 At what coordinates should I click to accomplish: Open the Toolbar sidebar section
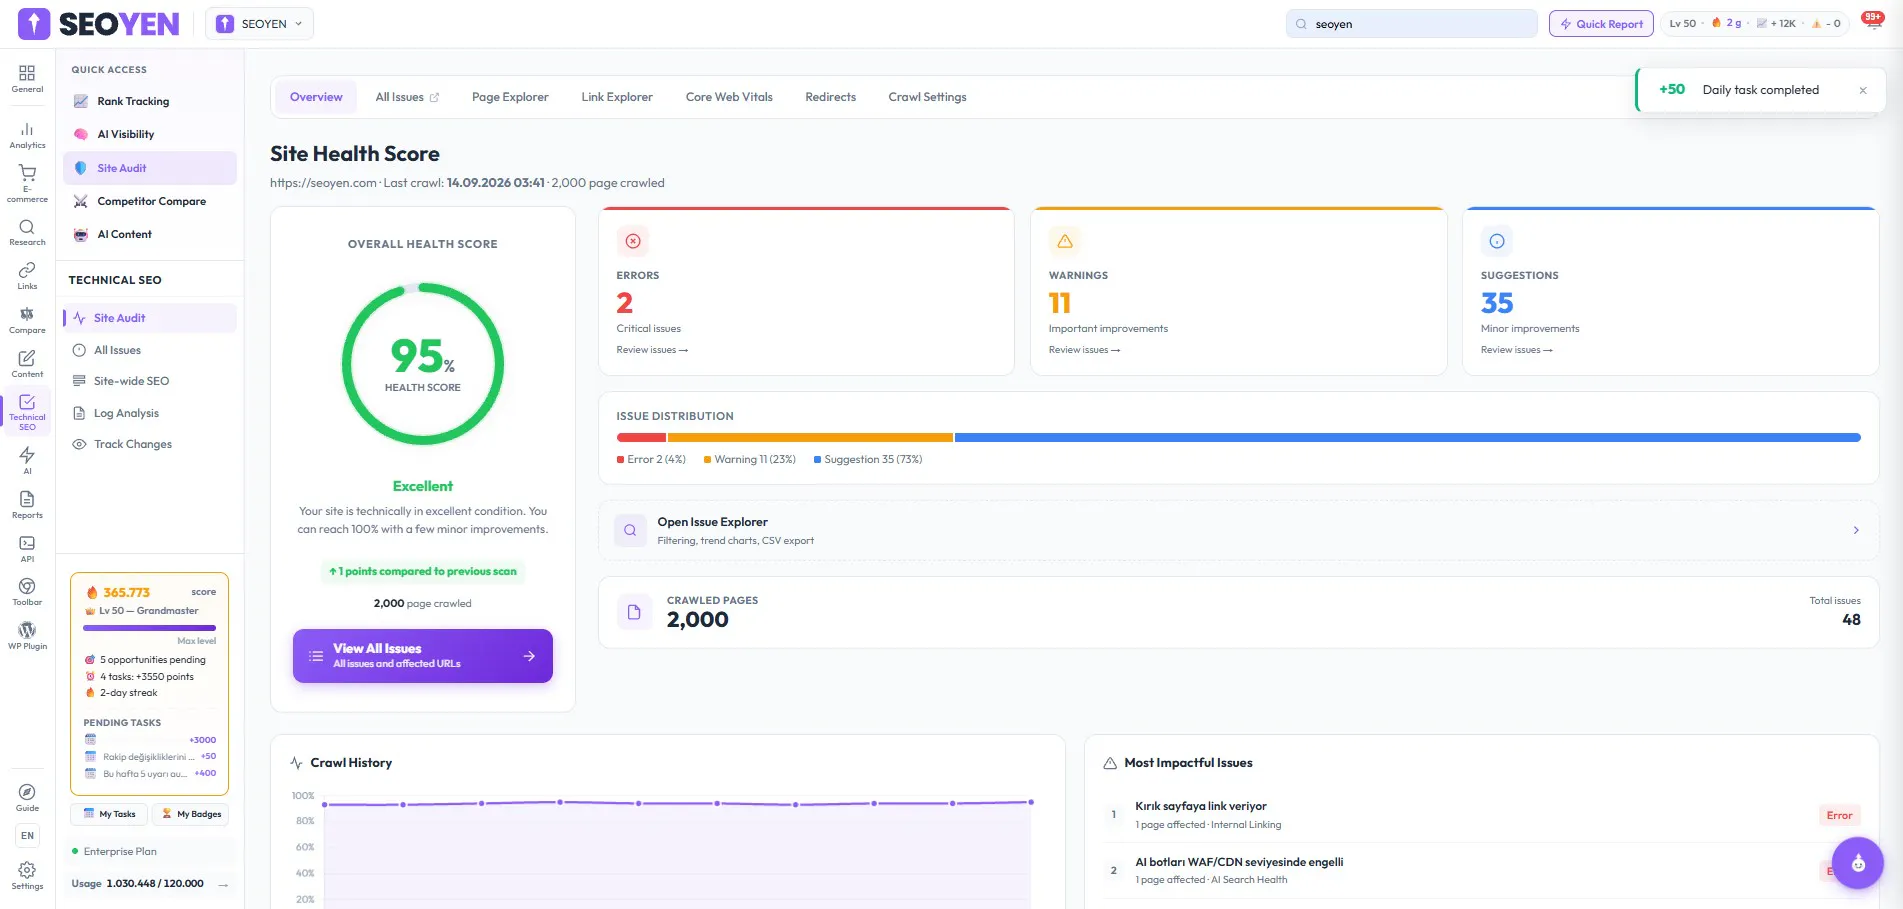(27, 592)
